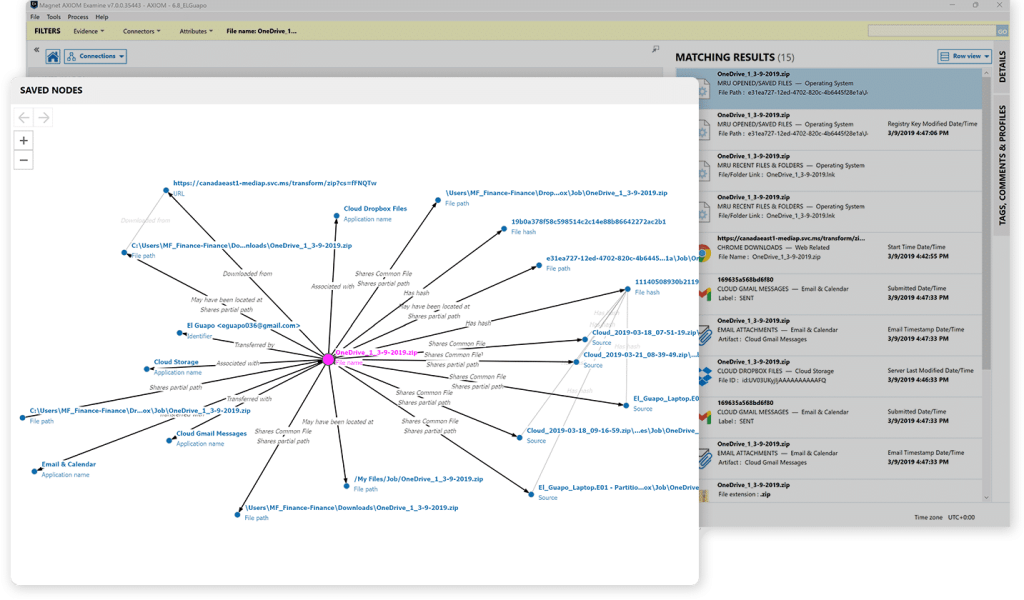
Task: Select the pink OneDrive_1_3-9-2019.zip center node
Action: point(328,359)
